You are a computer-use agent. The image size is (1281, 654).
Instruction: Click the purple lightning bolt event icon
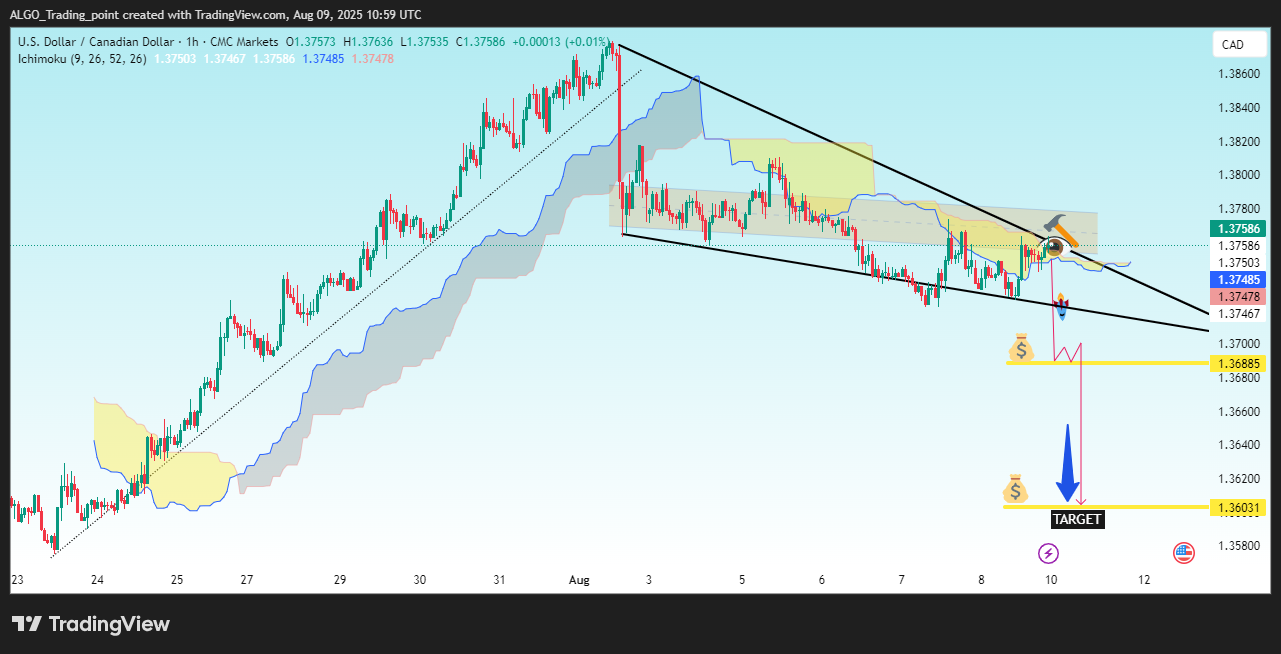click(x=1049, y=553)
